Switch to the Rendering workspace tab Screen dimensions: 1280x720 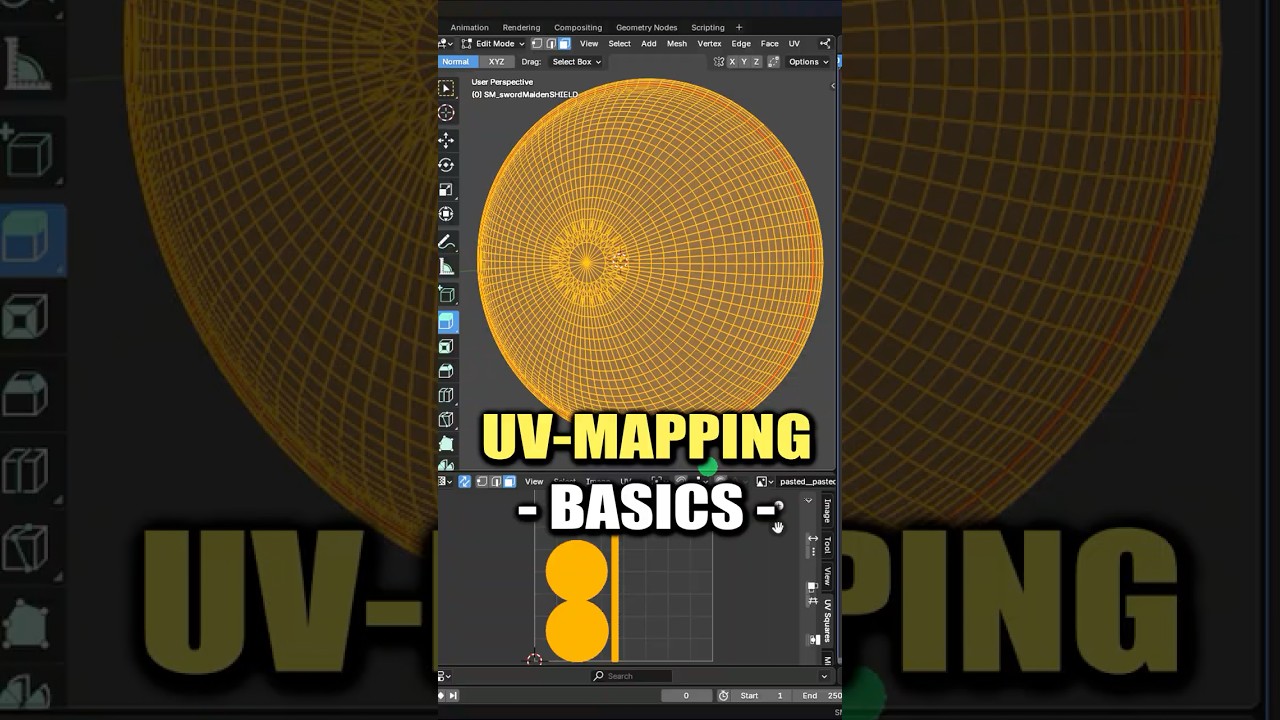point(521,28)
